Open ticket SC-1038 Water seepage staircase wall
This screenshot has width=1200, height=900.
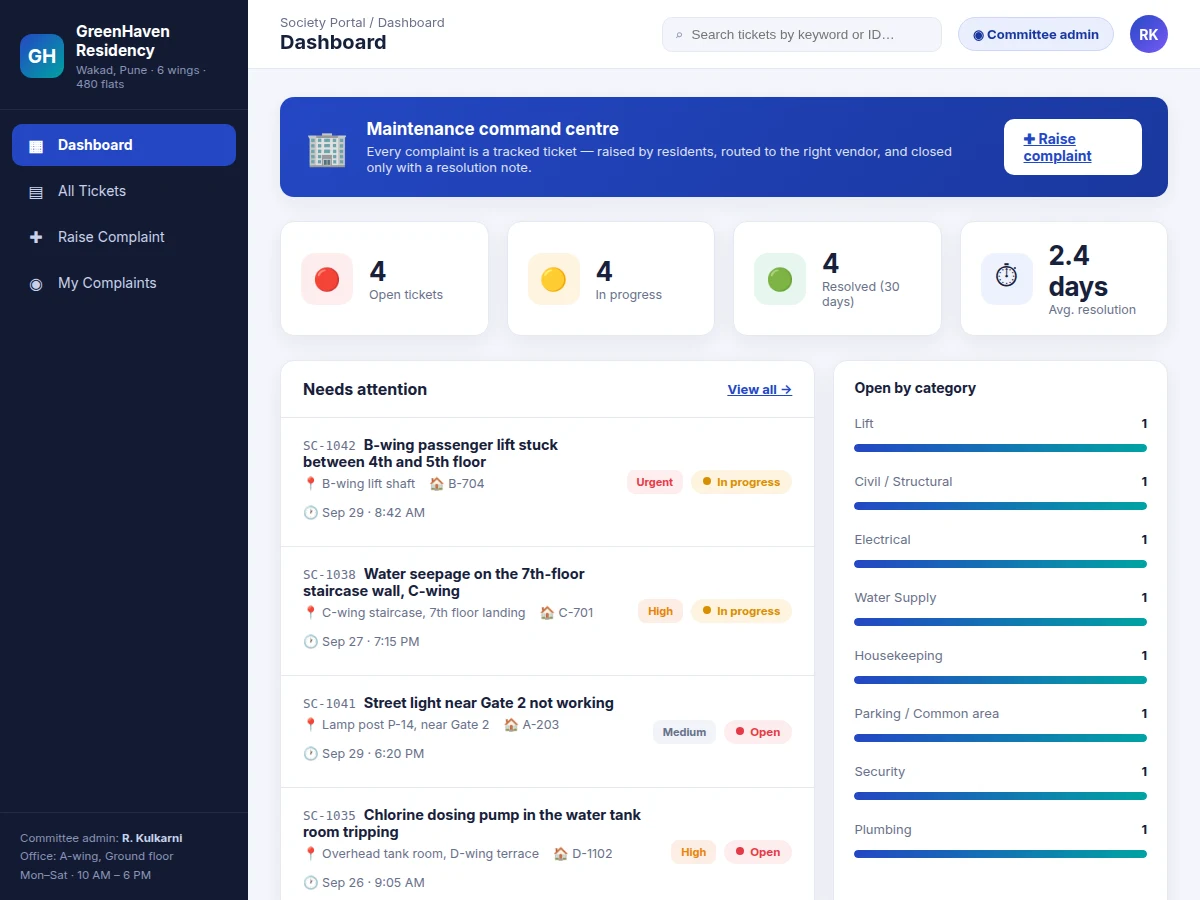coord(547,611)
